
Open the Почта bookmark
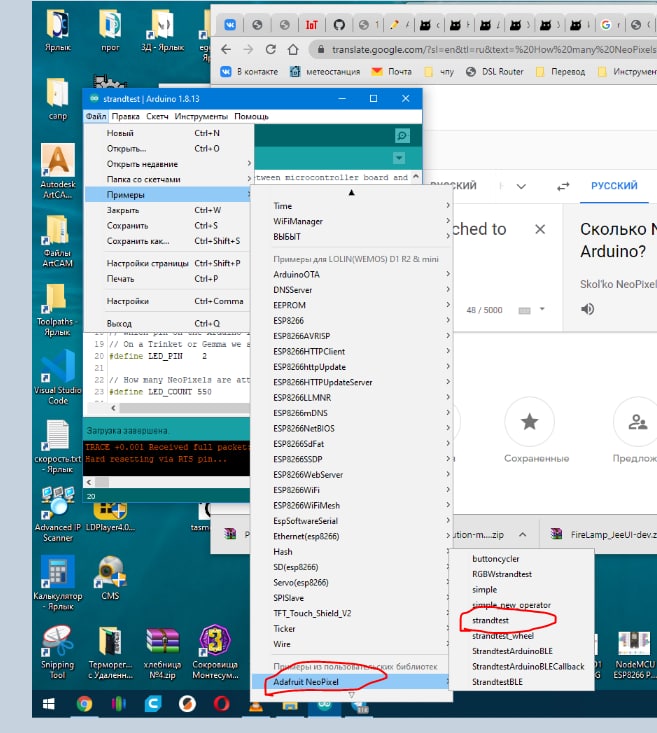tap(392, 72)
